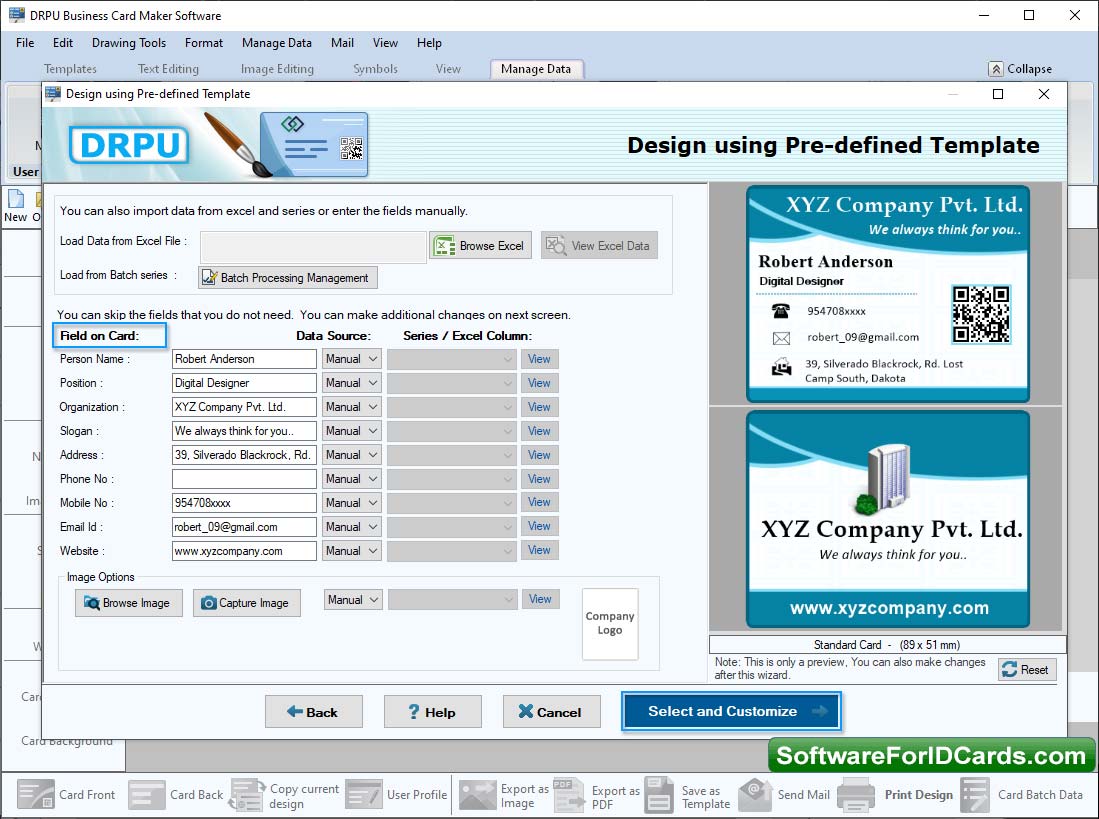Reset the card preview
Viewport: 1099px width, 819px height.
[x=1027, y=670]
